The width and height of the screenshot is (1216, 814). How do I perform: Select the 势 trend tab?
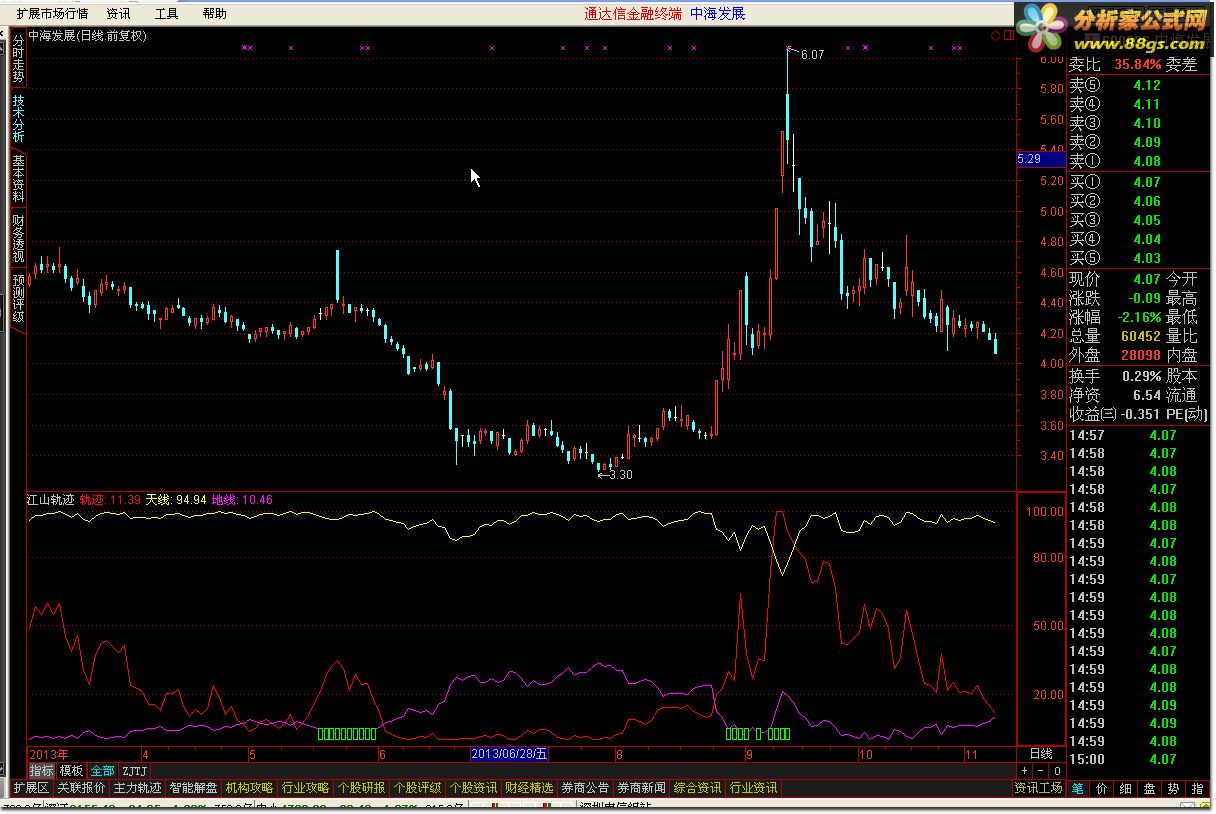click(x=1173, y=788)
